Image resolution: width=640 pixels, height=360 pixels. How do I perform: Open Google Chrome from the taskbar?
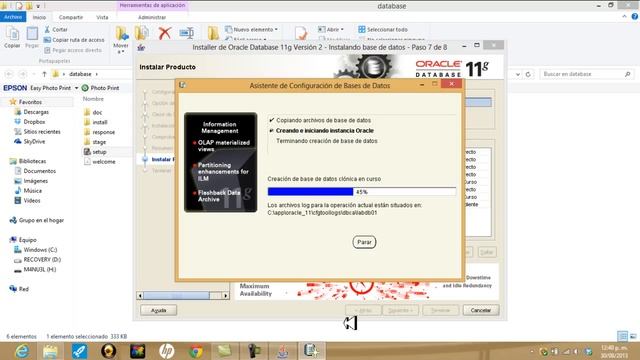(x=196, y=351)
